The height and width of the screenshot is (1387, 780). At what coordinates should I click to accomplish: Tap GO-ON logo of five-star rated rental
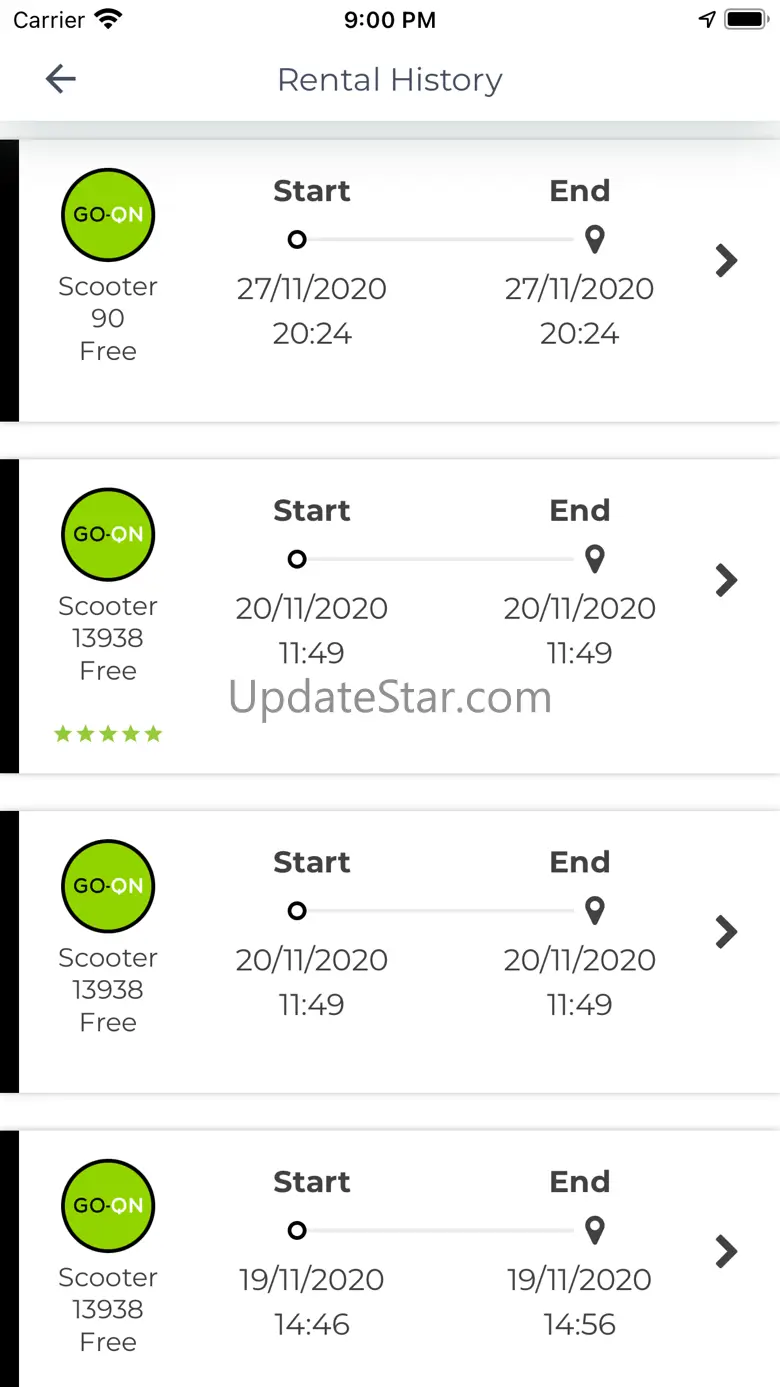108,534
